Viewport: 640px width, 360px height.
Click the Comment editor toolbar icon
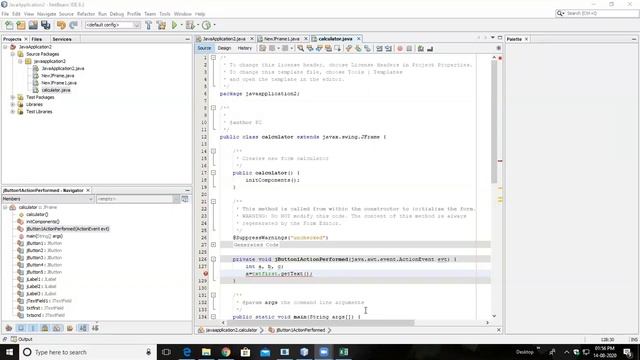421,48
